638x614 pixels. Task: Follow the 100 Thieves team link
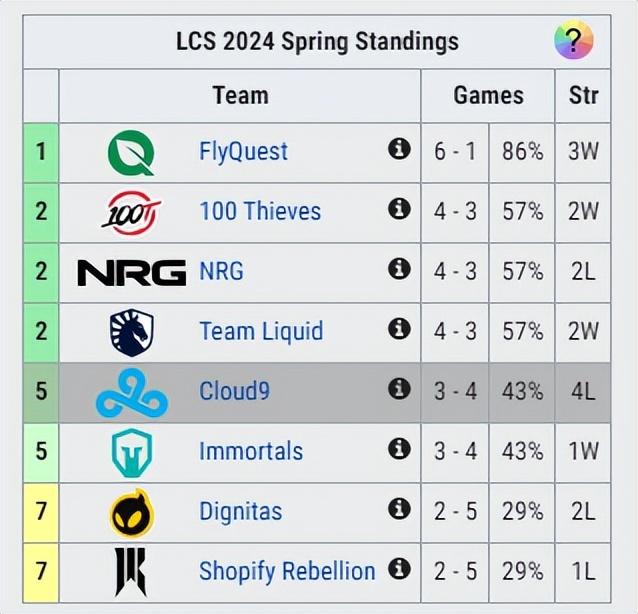(260, 211)
